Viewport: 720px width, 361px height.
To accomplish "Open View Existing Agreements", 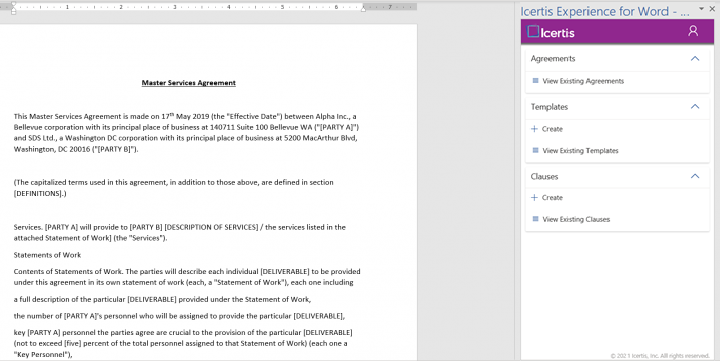I will click(x=583, y=81).
